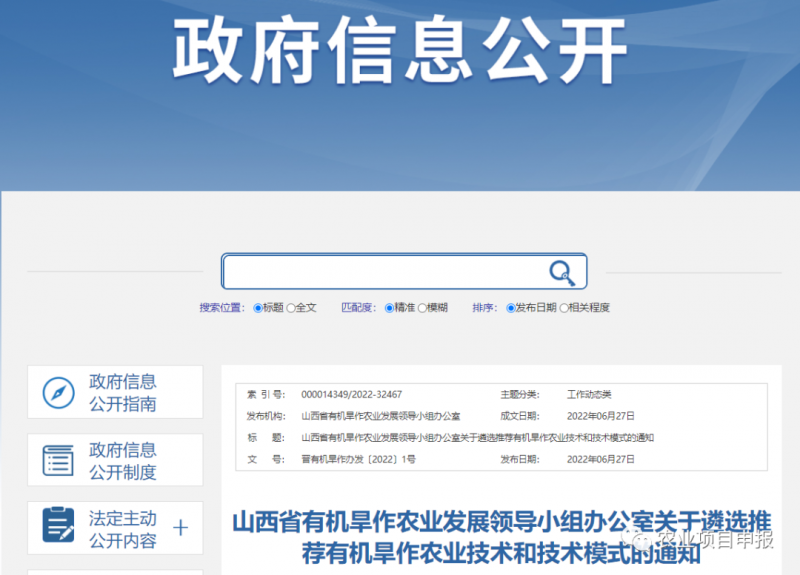Click the 标题 row text in info table

[x=478, y=438]
